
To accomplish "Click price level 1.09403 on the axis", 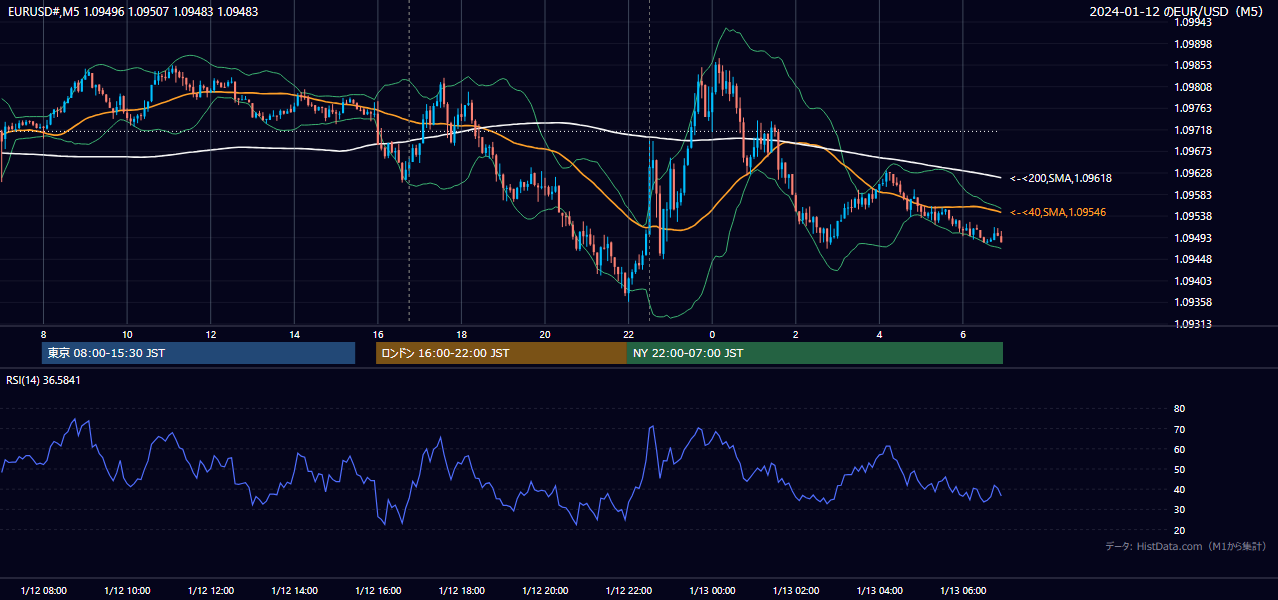I will click(x=1194, y=281).
